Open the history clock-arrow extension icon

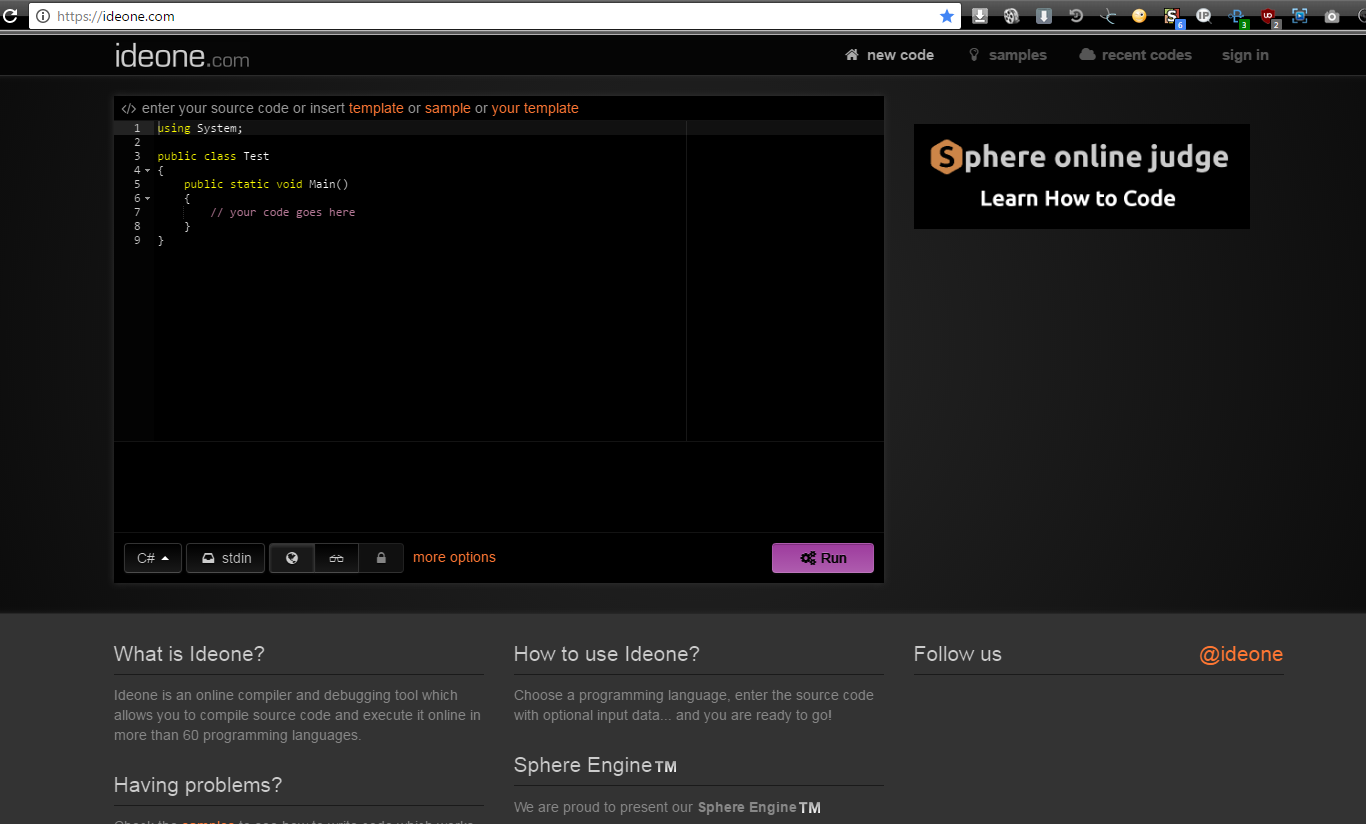(x=1076, y=16)
